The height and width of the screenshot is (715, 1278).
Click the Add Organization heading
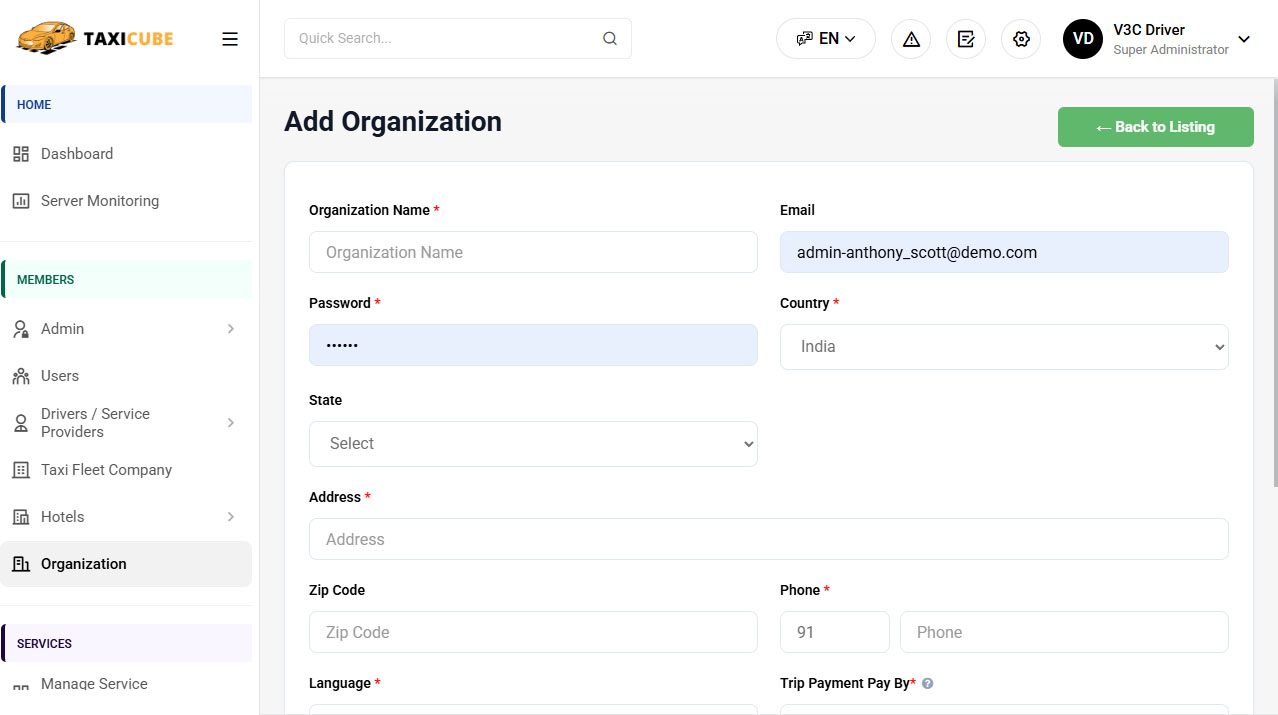[393, 121]
